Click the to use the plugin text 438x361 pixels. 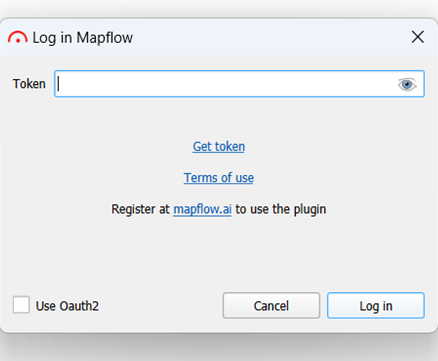(281, 209)
